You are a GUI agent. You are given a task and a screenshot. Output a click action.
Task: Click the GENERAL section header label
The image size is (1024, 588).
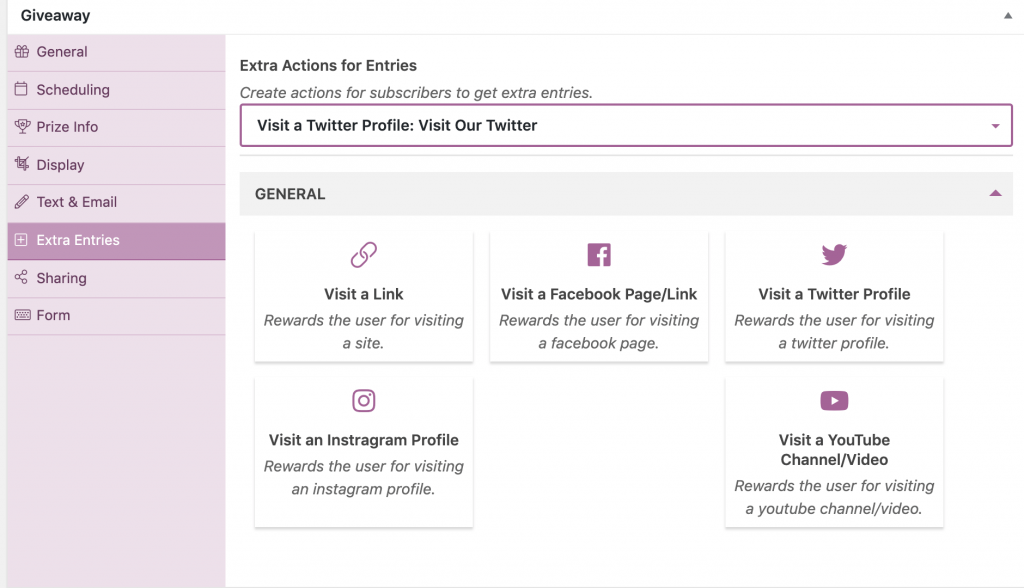(x=290, y=194)
